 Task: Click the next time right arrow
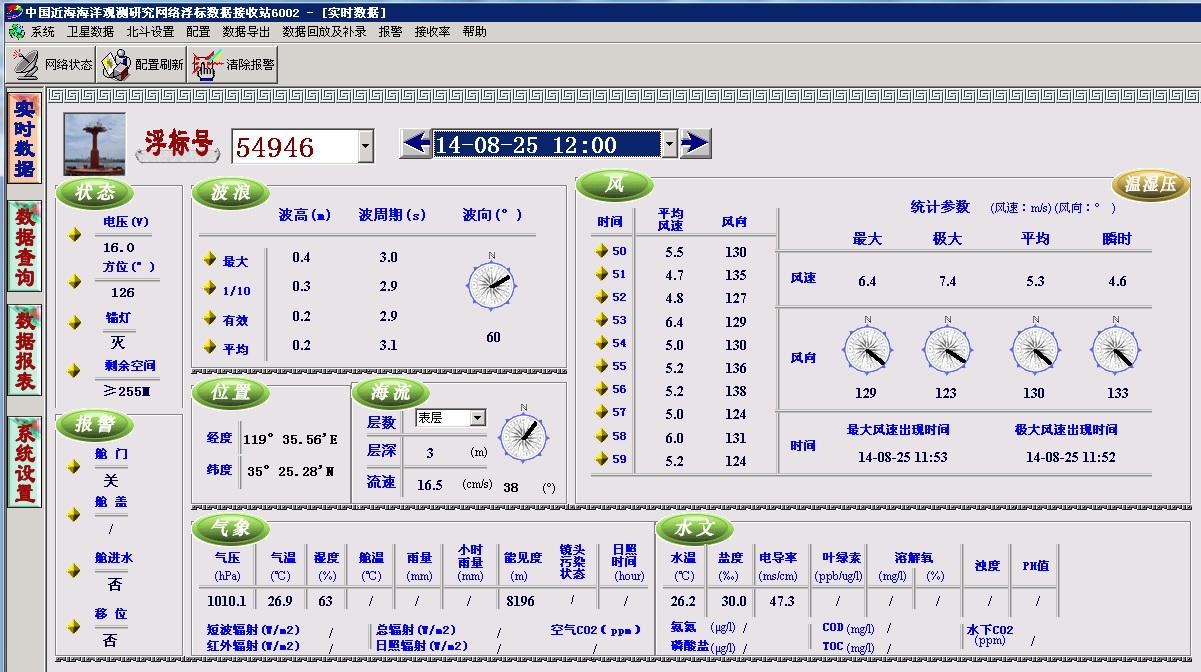pos(695,144)
